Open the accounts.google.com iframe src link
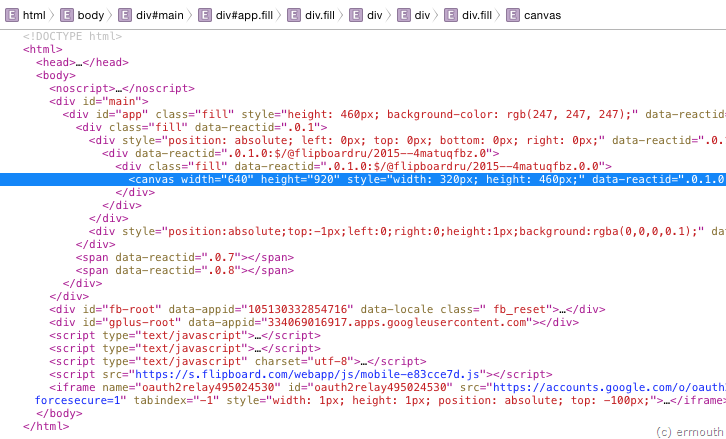This screenshot has height=439, width=726. coord(610,387)
